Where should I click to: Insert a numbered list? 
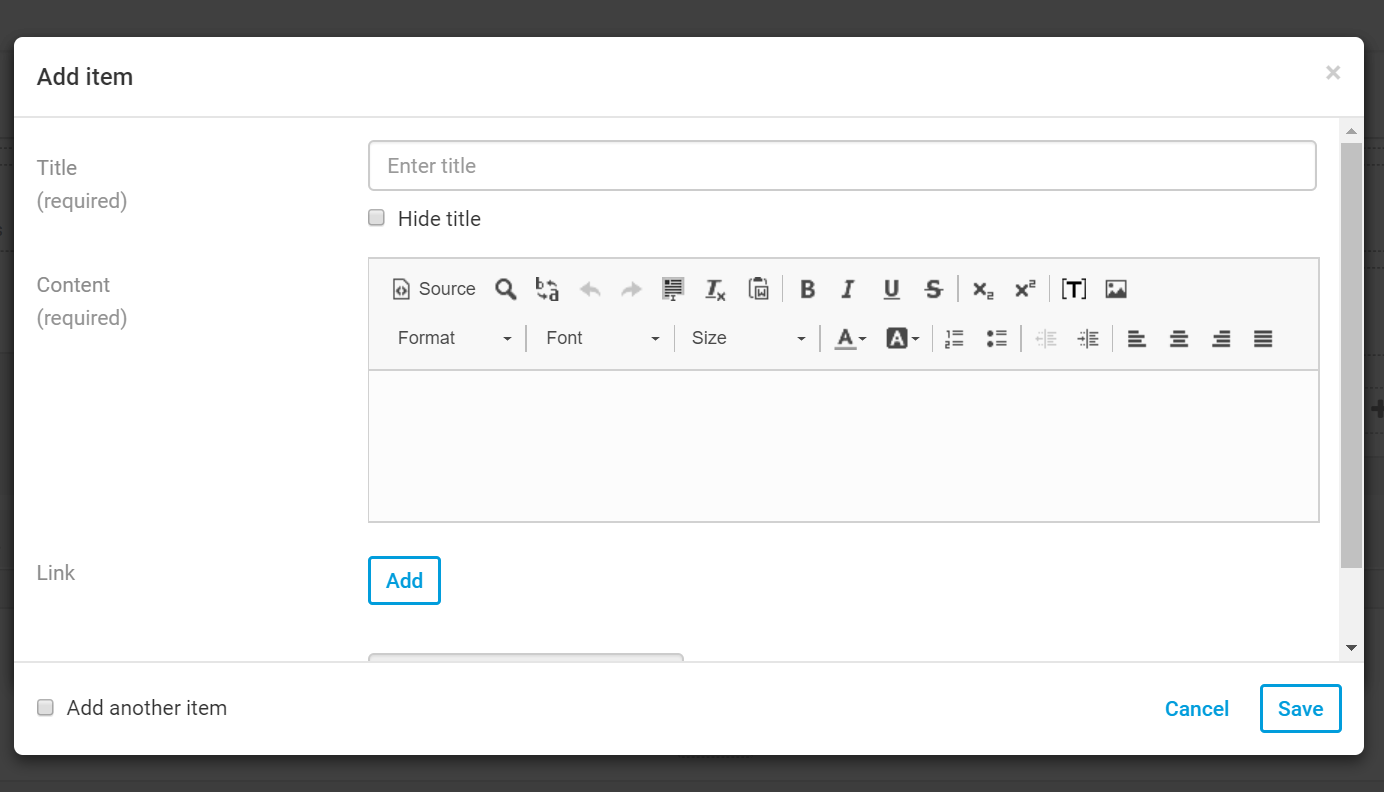click(x=954, y=338)
